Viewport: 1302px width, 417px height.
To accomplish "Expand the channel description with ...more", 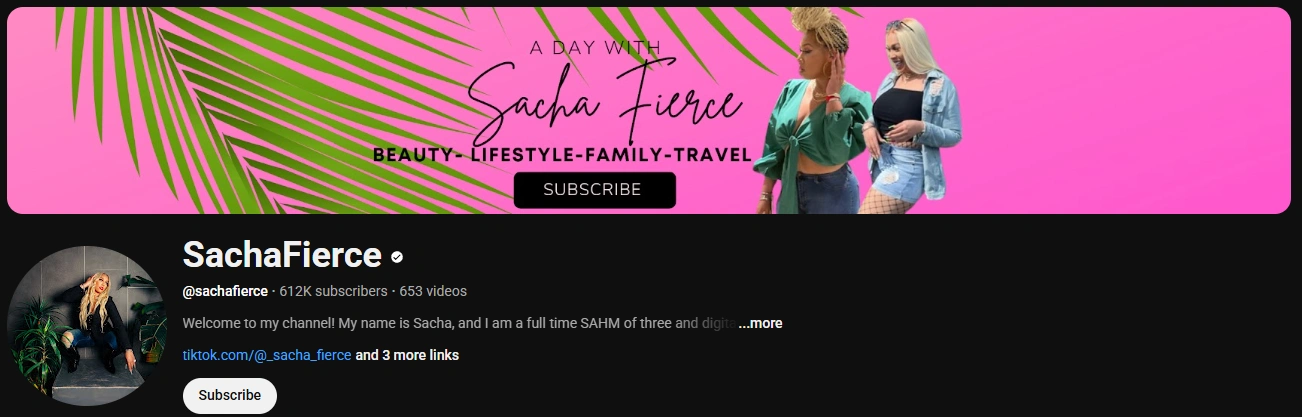I will (x=760, y=323).
